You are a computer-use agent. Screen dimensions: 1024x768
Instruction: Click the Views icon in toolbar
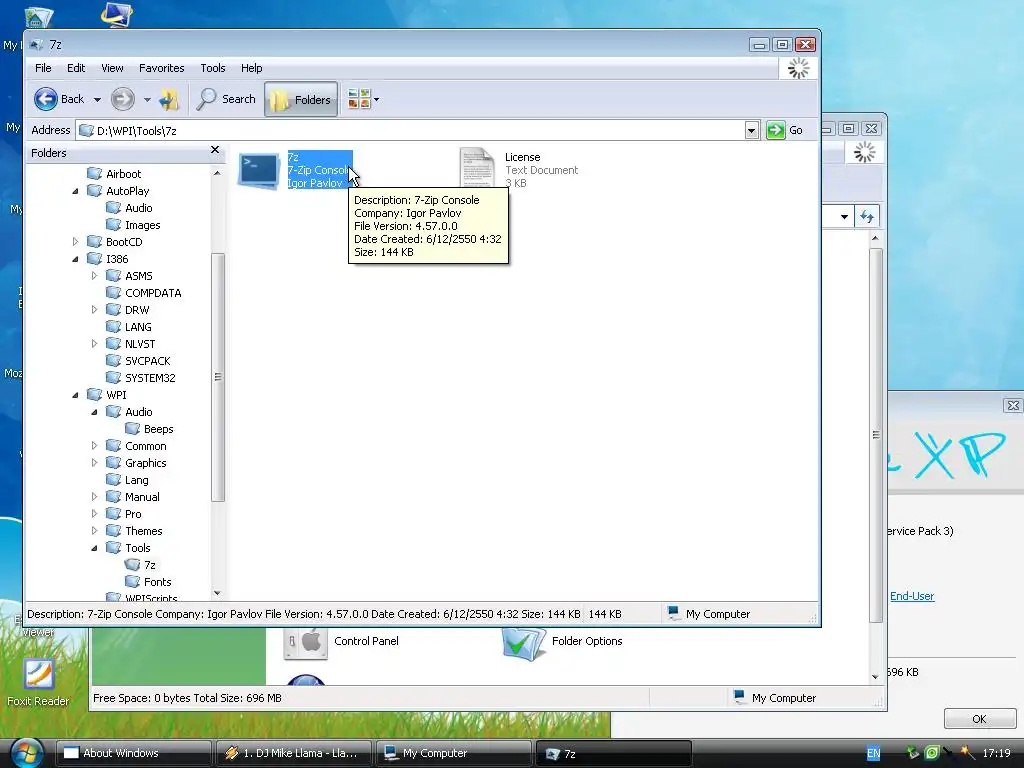click(359, 99)
